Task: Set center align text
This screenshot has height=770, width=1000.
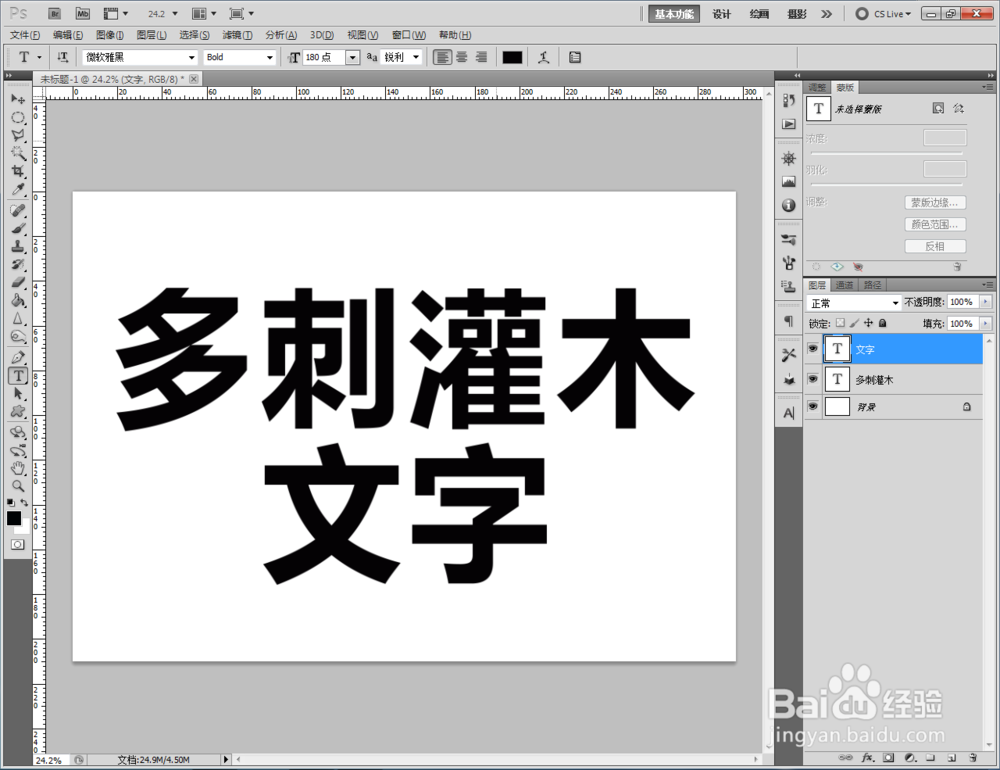Action: 462,57
